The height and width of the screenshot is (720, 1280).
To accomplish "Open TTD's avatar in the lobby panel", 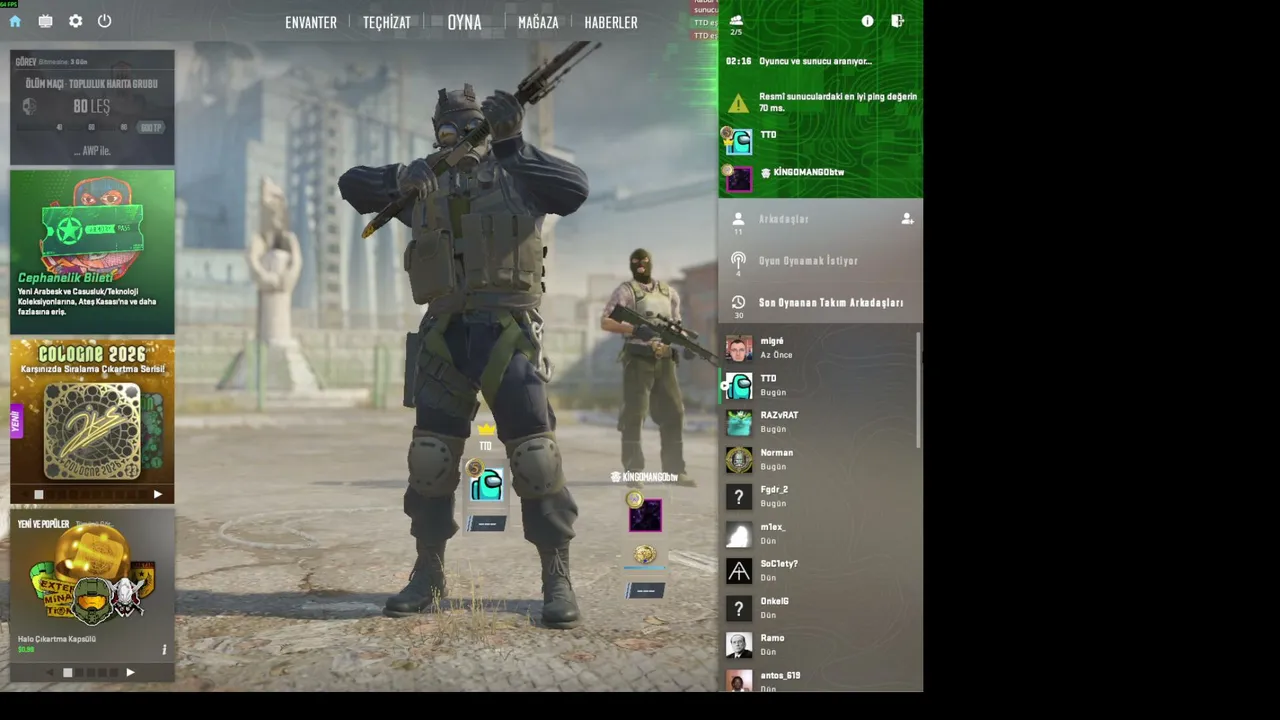I will pyautogui.click(x=739, y=141).
